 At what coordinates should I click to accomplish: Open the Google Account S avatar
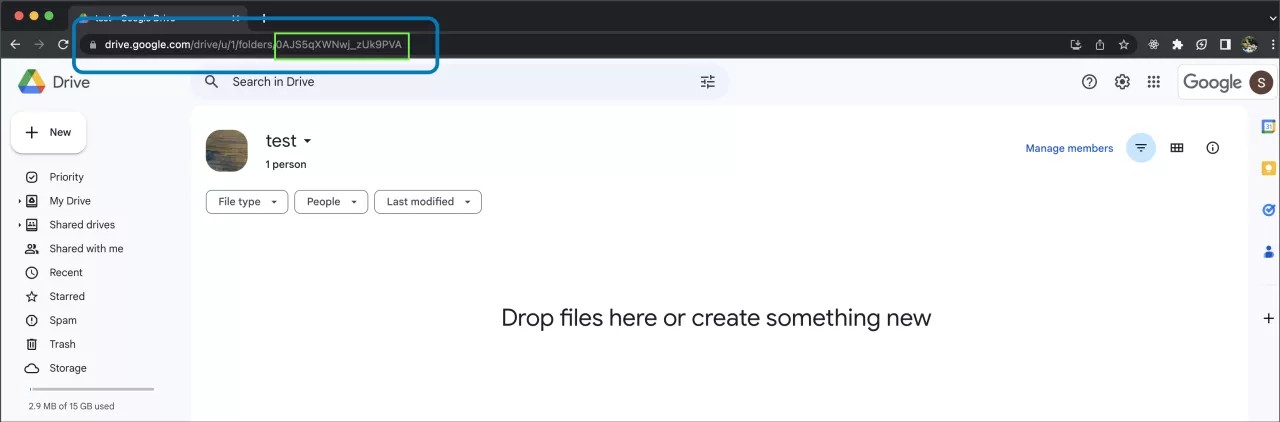(x=1262, y=82)
